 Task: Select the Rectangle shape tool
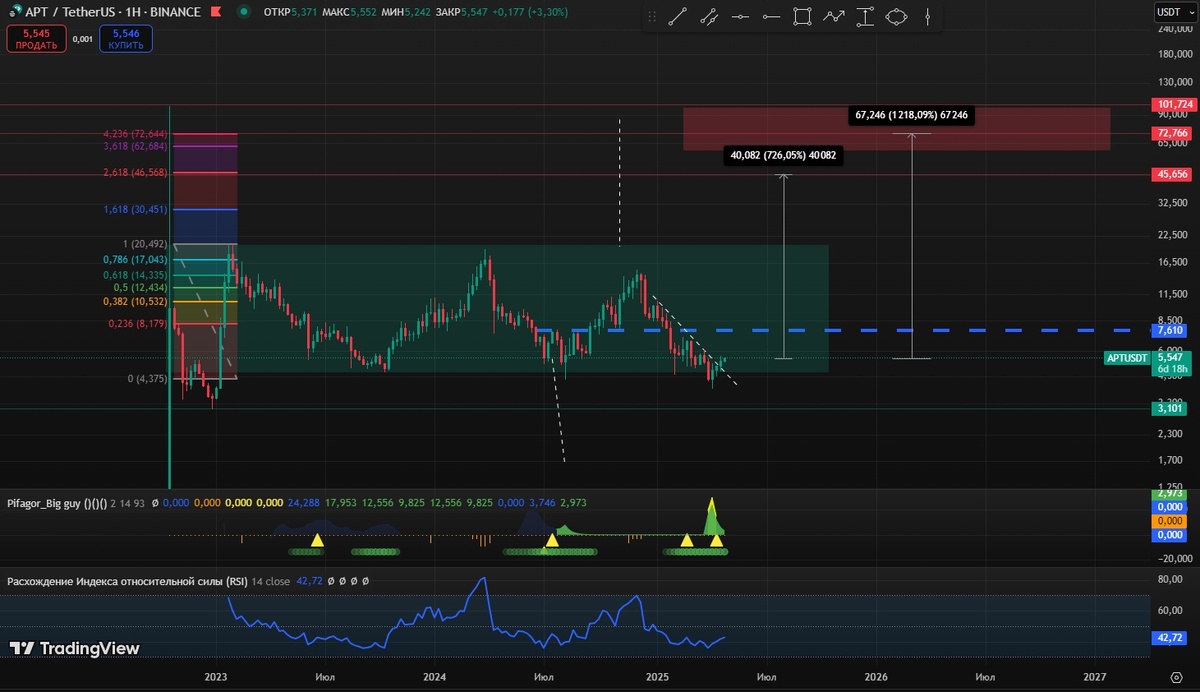[802, 16]
